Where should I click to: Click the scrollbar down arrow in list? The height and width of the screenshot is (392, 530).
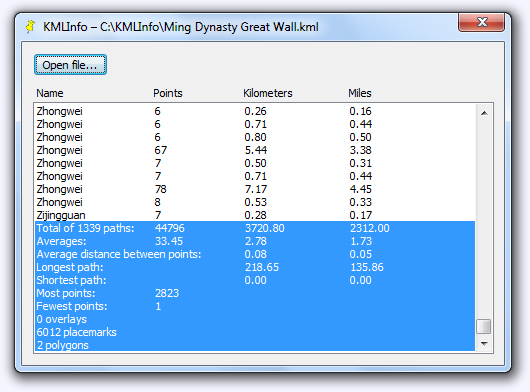[x=484, y=343]
